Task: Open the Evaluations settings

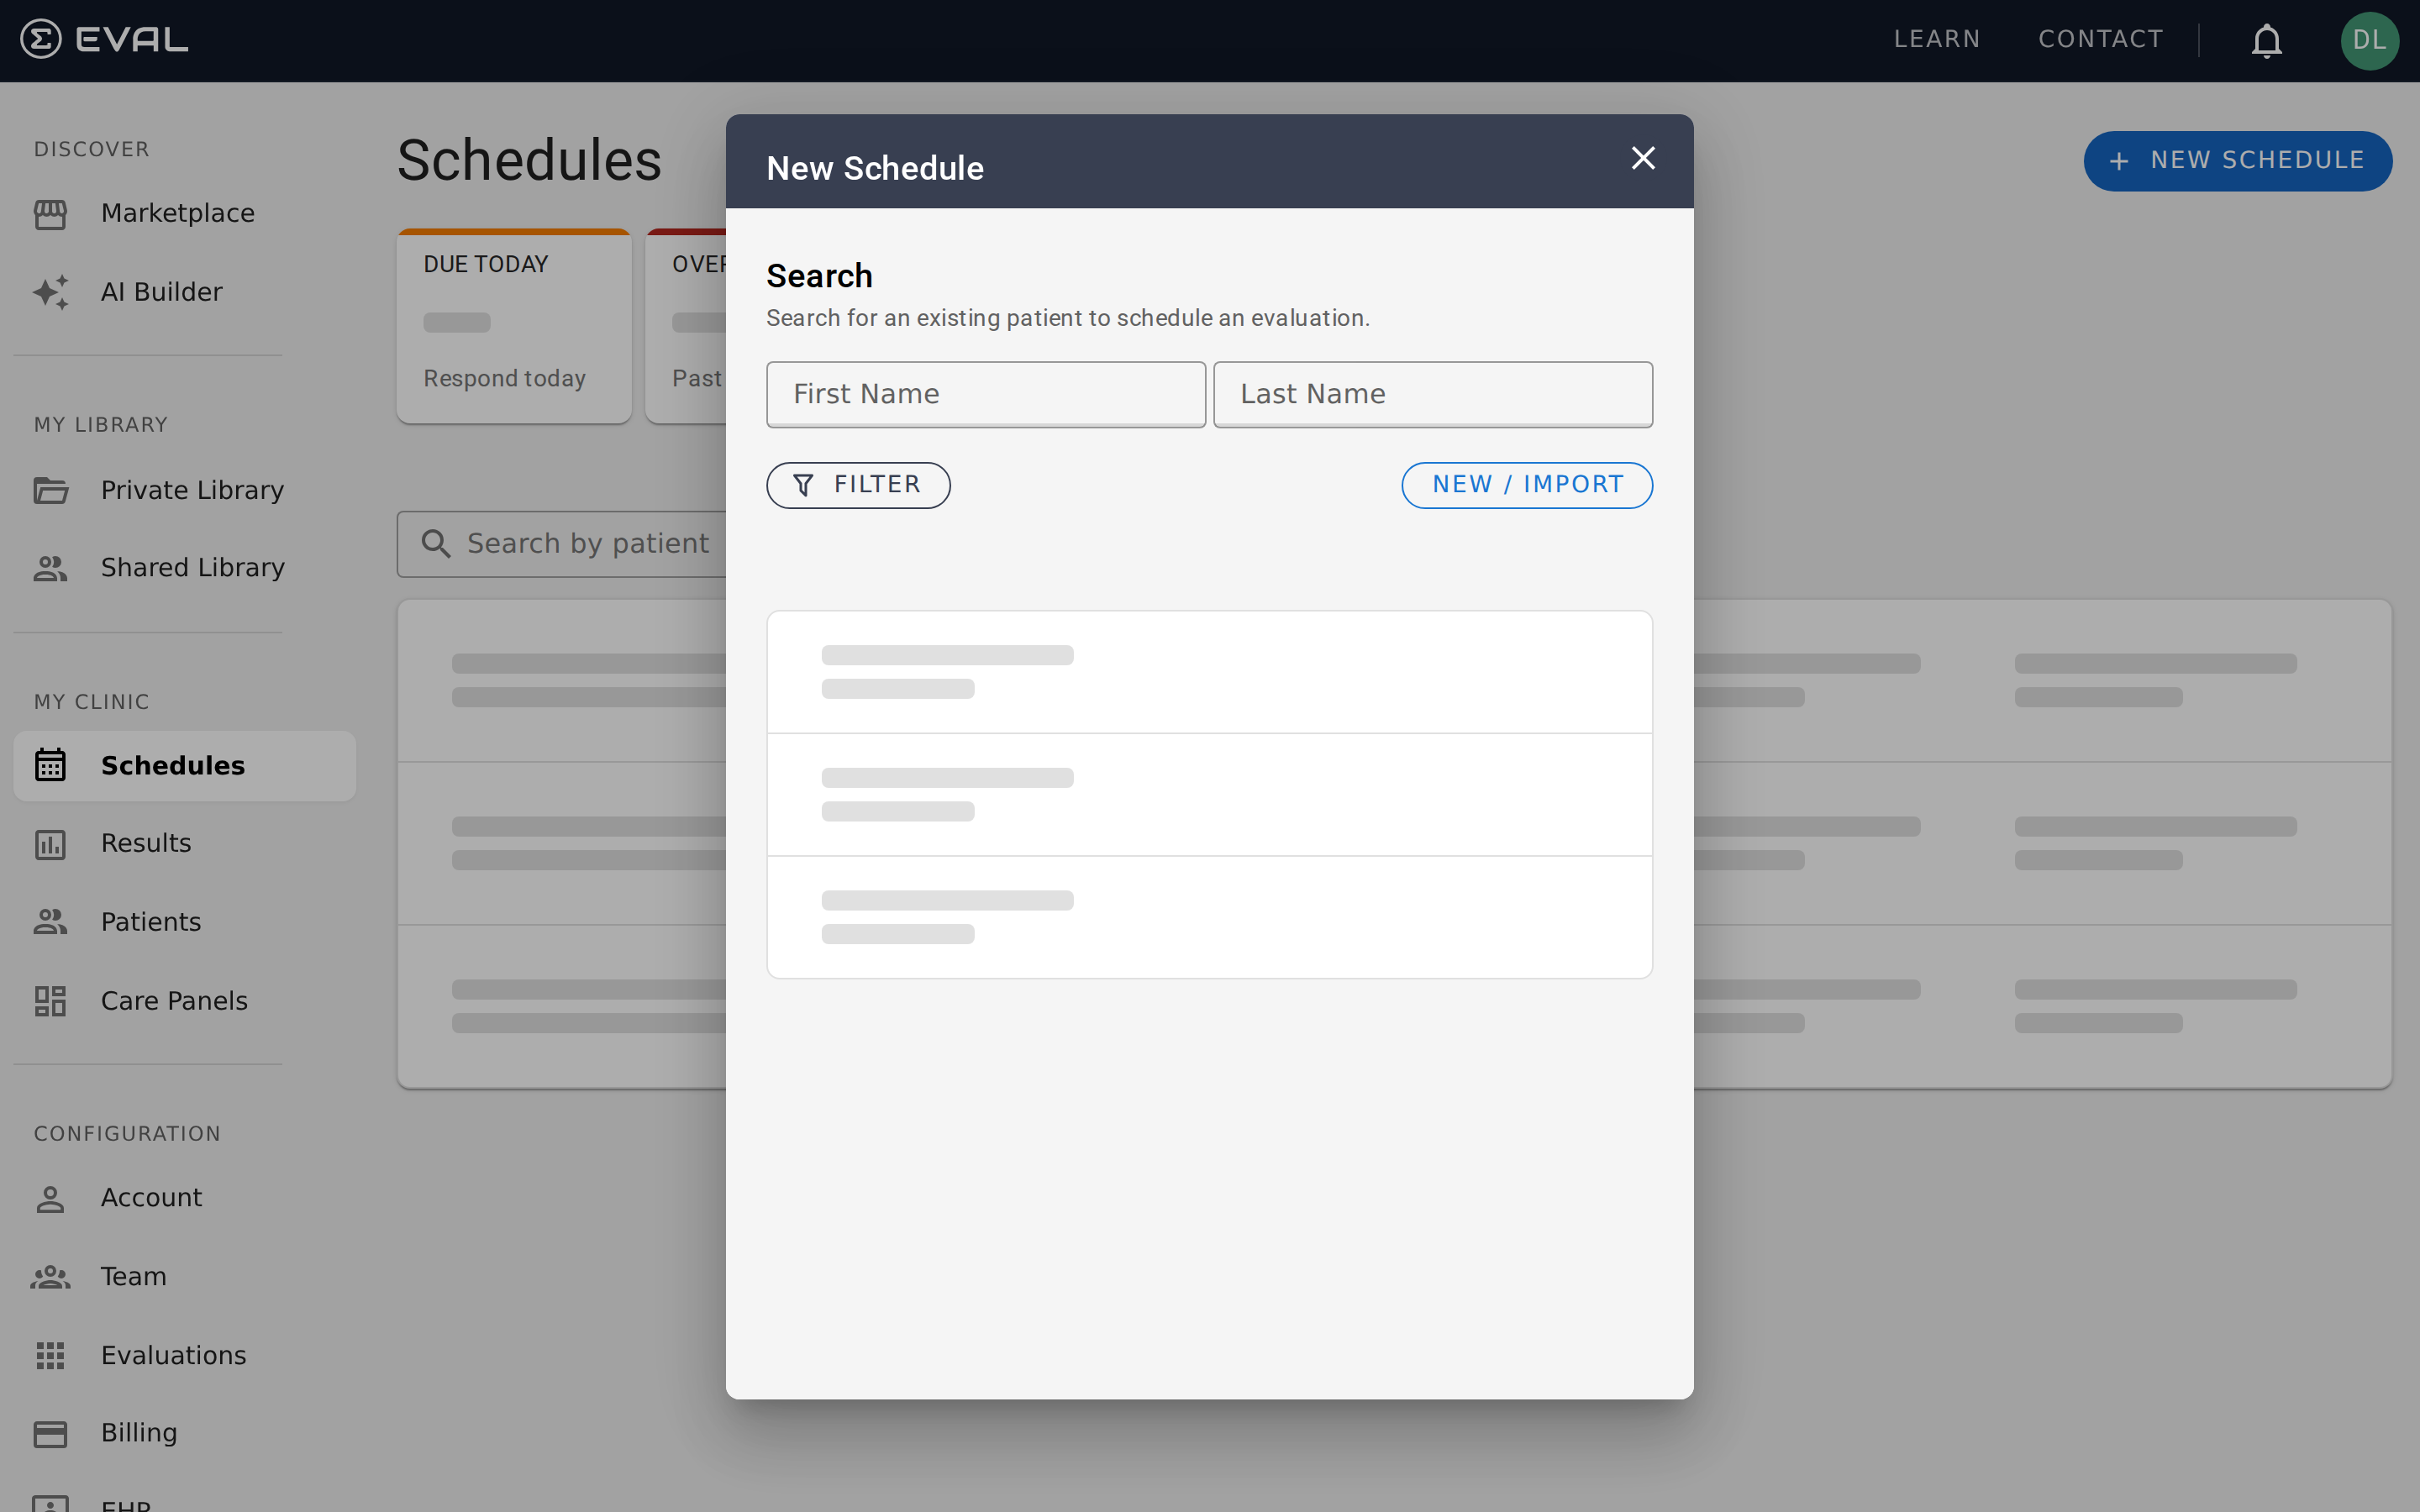Action: pyautogui.click(x=173, y=1355)
